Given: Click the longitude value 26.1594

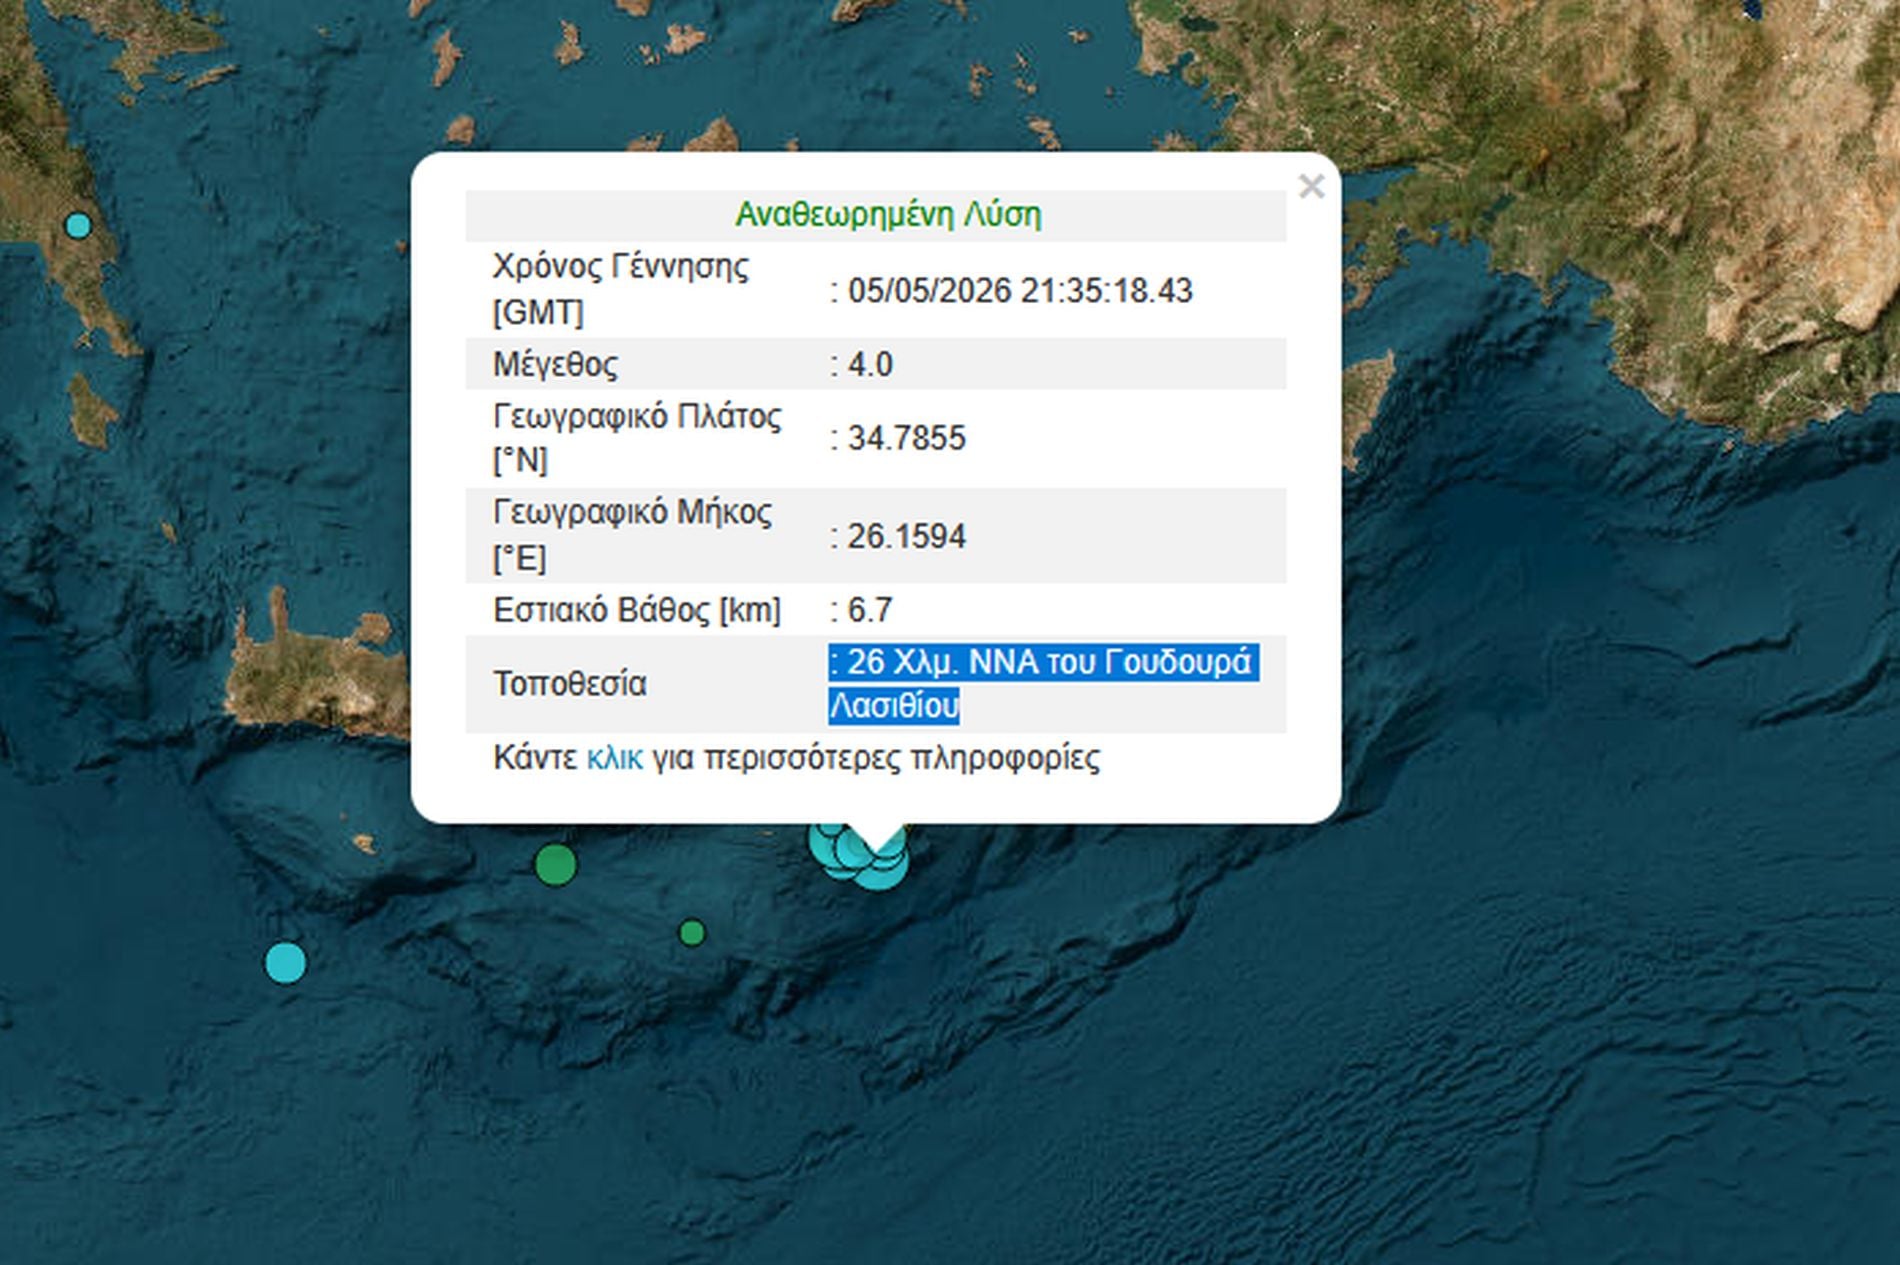Looking at the screenshot, I should point(907,537).
